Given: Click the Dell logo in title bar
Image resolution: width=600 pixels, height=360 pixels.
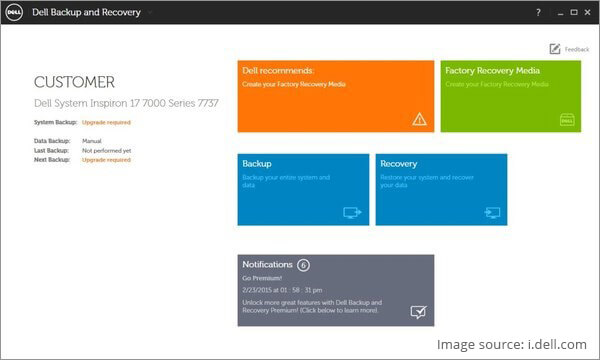Looking at the screenshot, I should [x=14, y=12].
